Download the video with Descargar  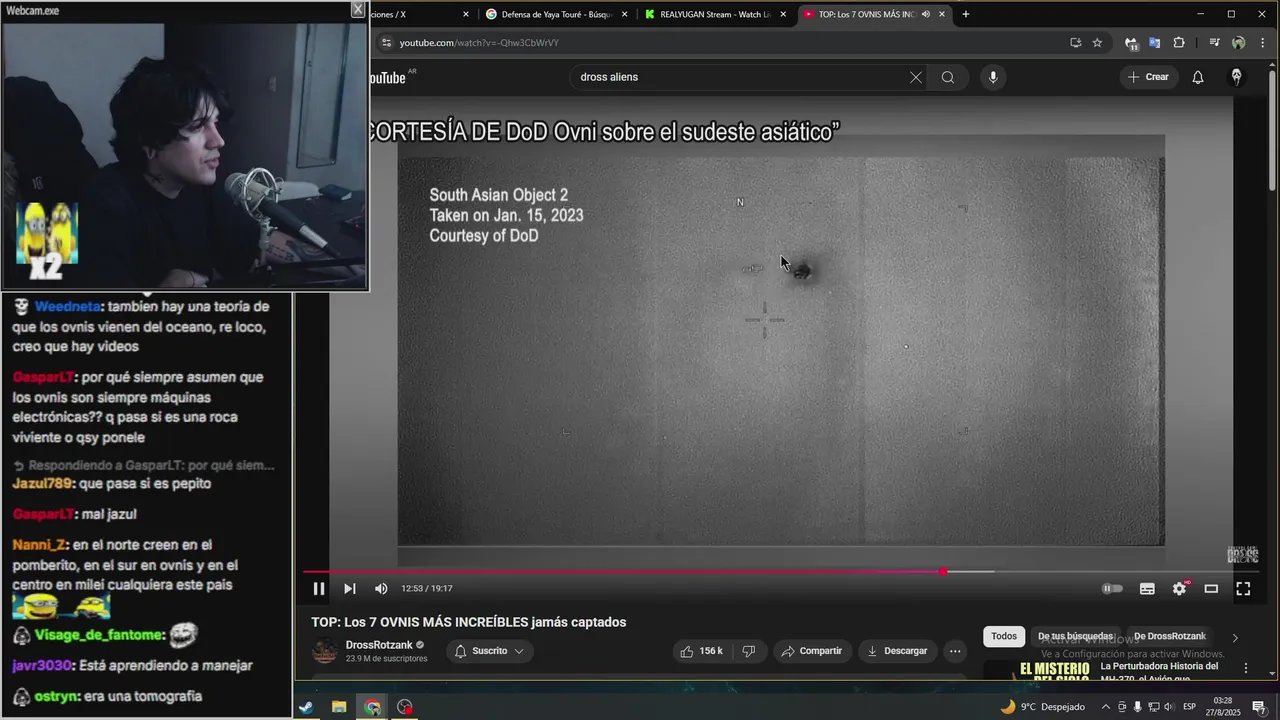click(x=897, y=651)
